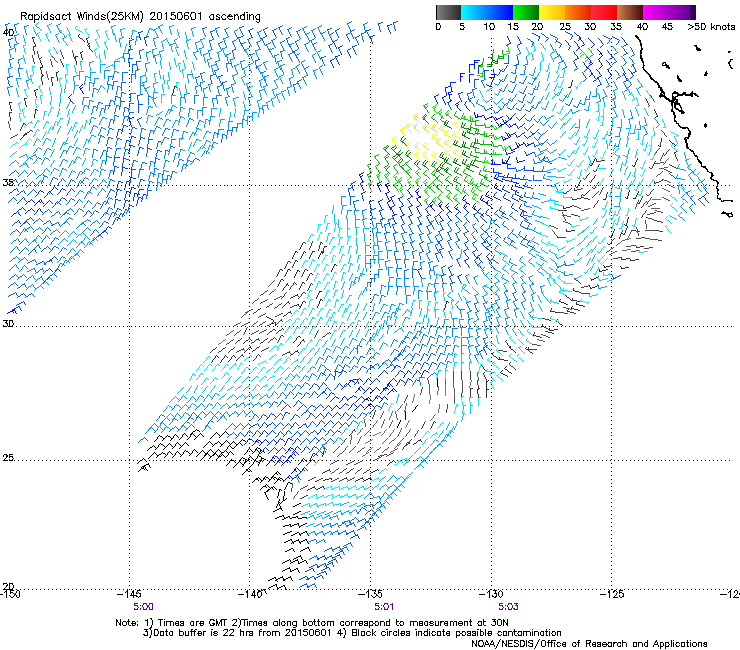740x650 pixels.
Task: Click the note line beginning 'Note: 1) Times are GMT'
Action: [x=311, y=623]
